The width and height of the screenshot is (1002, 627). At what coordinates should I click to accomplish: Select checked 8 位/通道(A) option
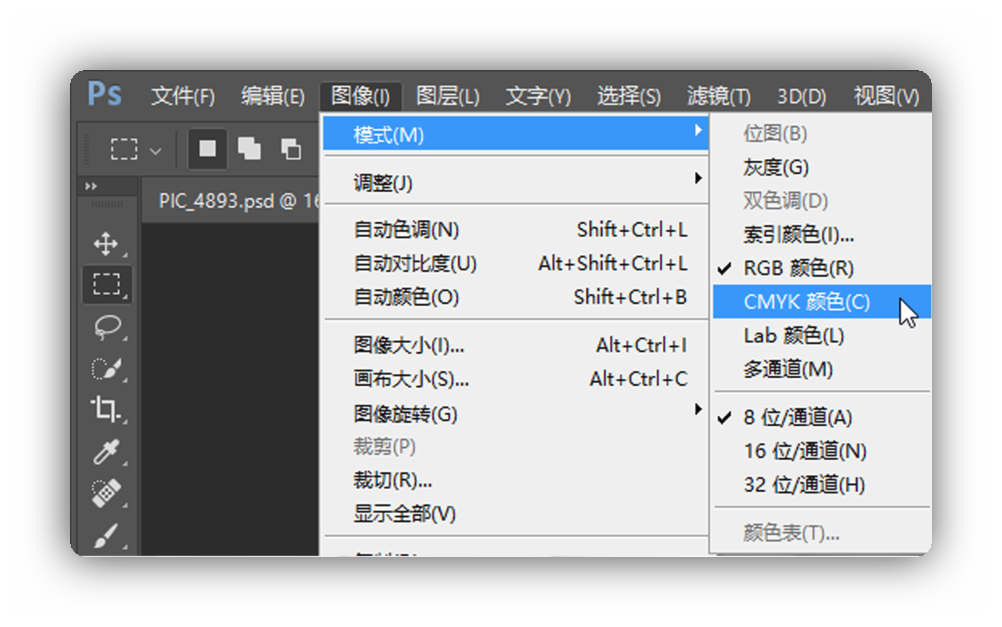pyautogui.click(x=821, y=417)
